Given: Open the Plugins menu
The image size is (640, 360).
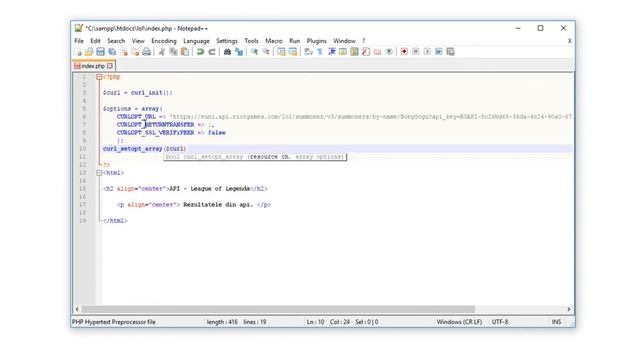Looking at the screenshot, I should [316, 41].
